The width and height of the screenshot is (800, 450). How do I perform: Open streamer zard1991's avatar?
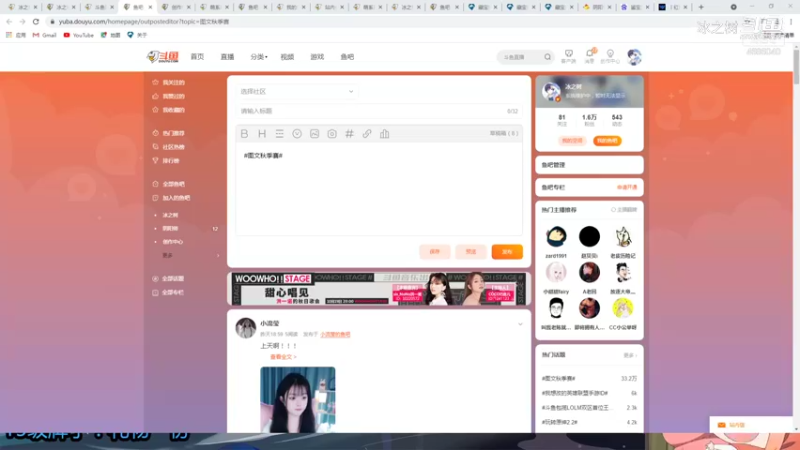pos(556,237)
